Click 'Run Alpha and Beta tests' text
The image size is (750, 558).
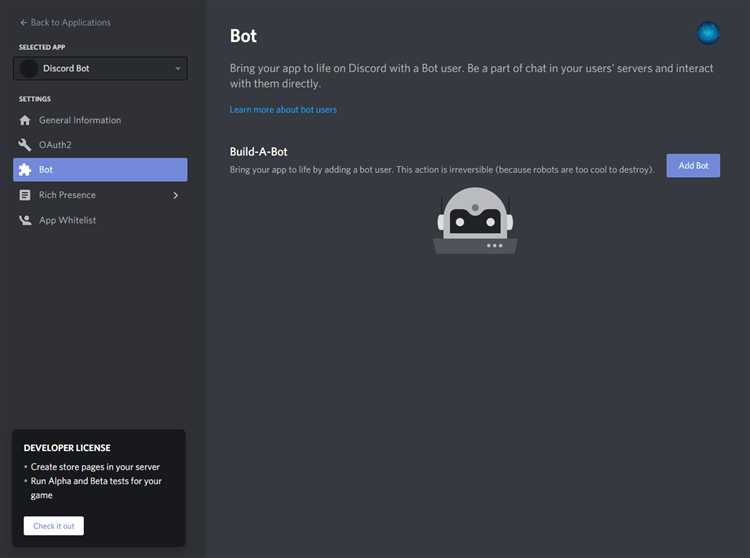(x=96, y=488)
